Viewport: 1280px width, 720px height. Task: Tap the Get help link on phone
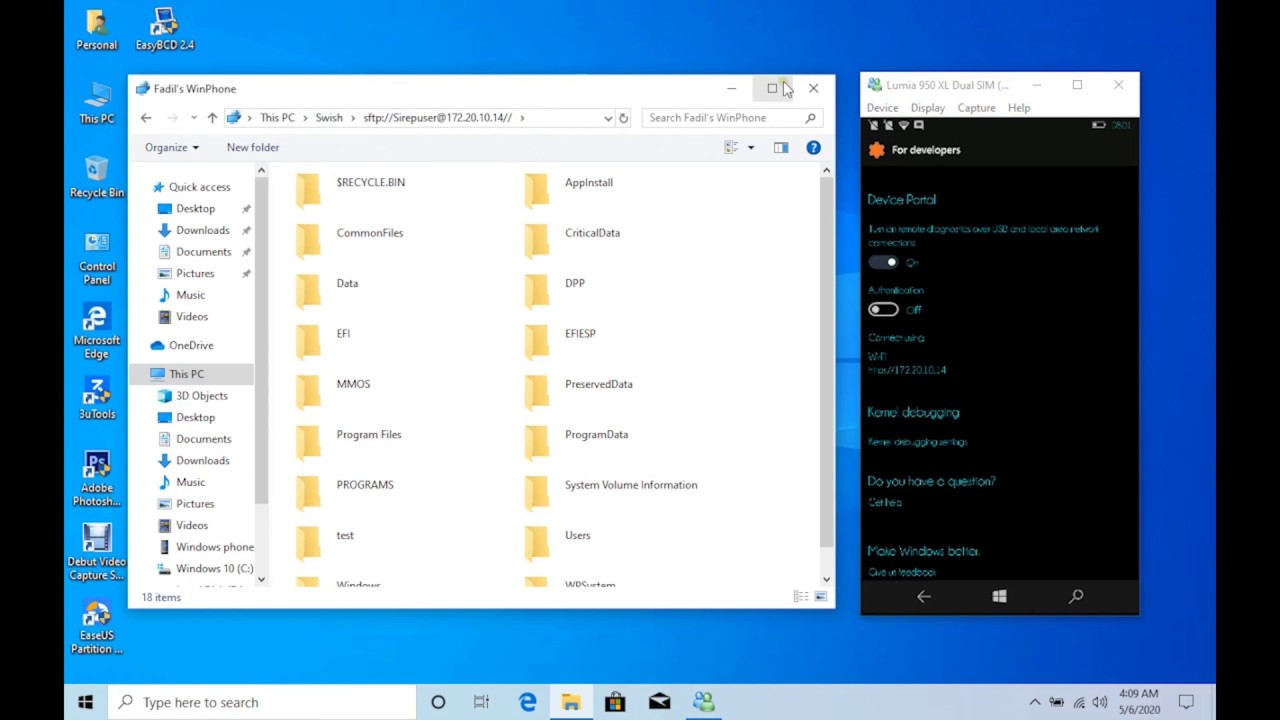click(885, 503)
